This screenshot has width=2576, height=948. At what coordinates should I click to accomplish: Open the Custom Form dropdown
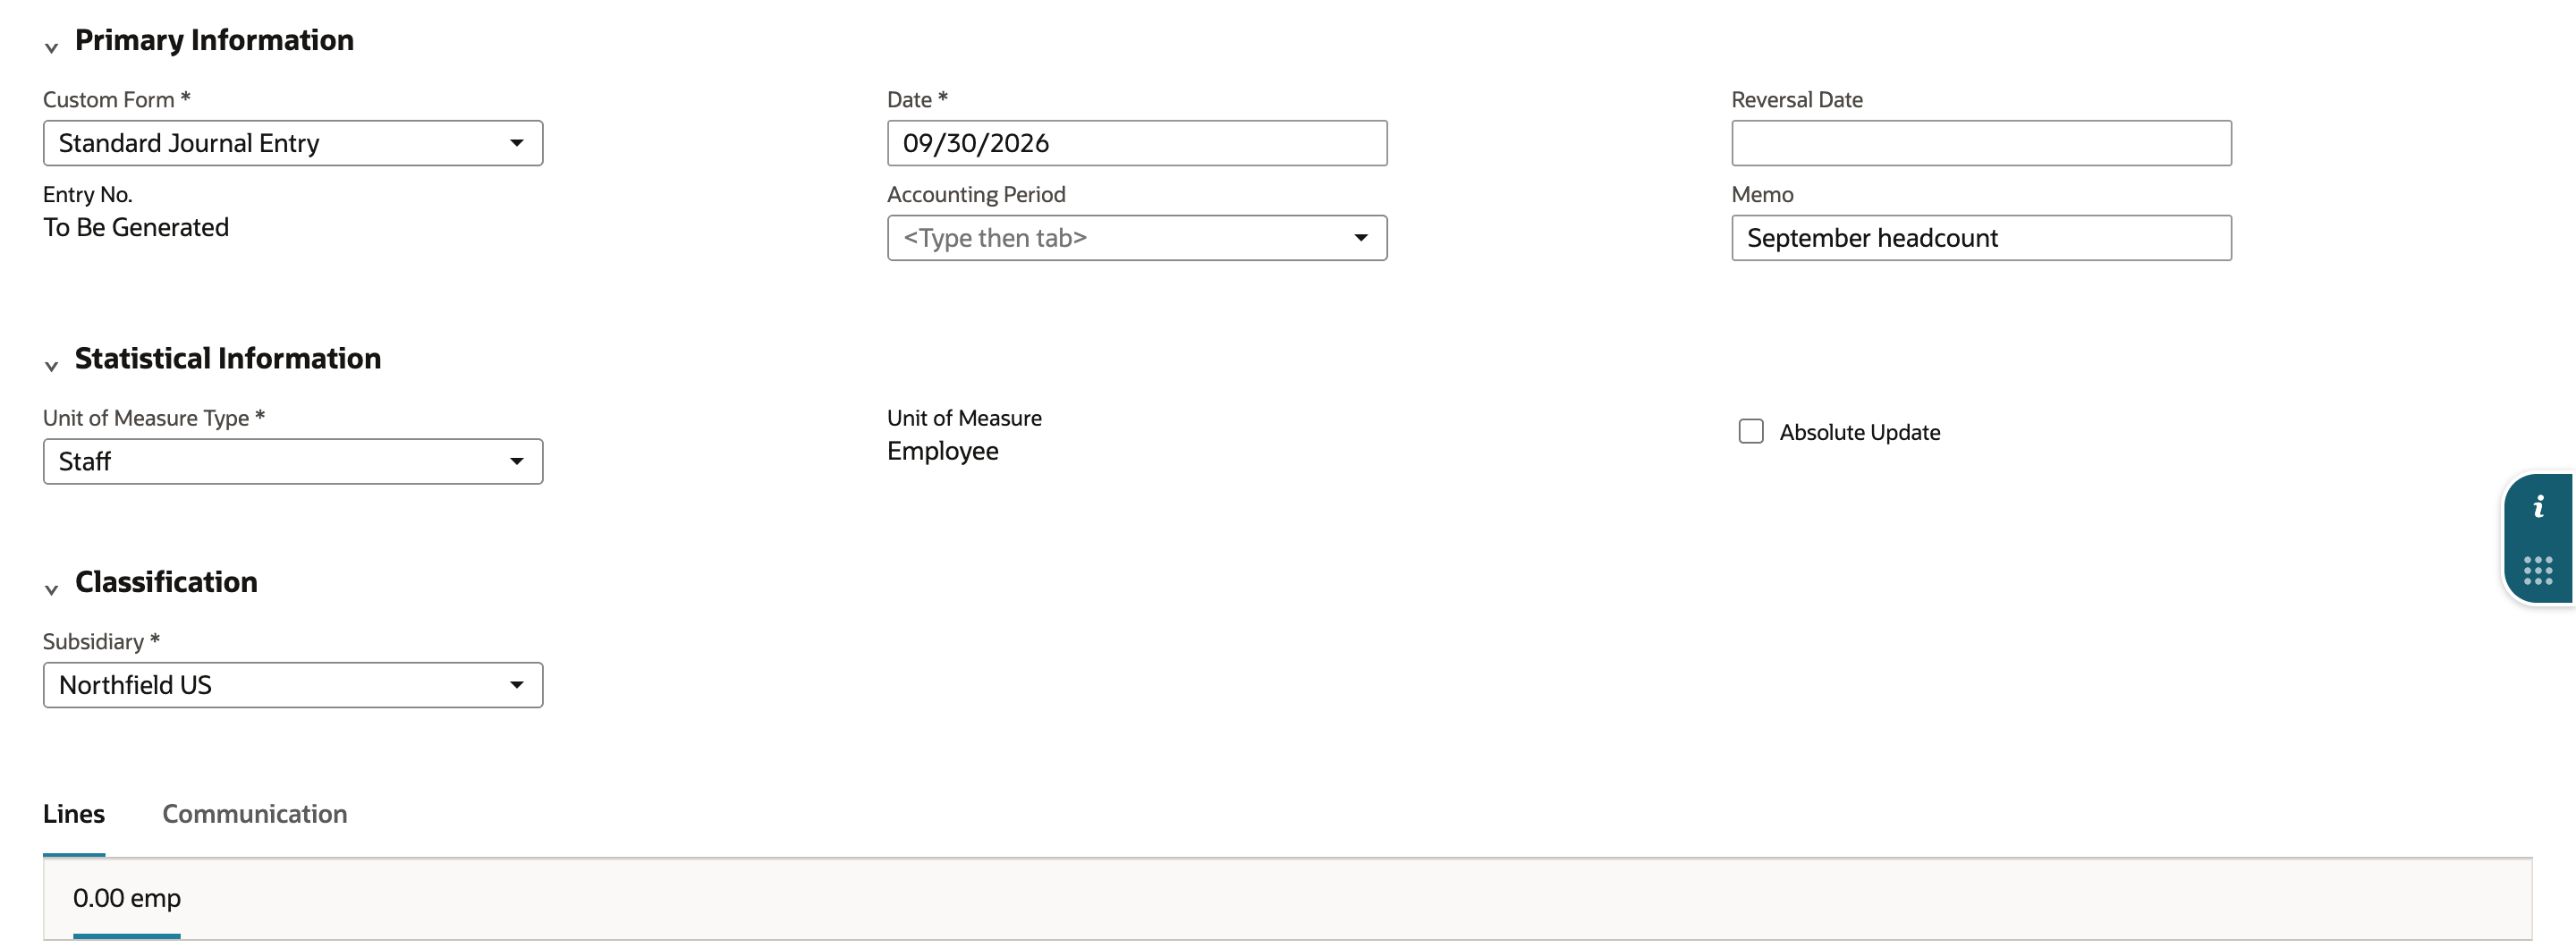(x=293, y=143)
